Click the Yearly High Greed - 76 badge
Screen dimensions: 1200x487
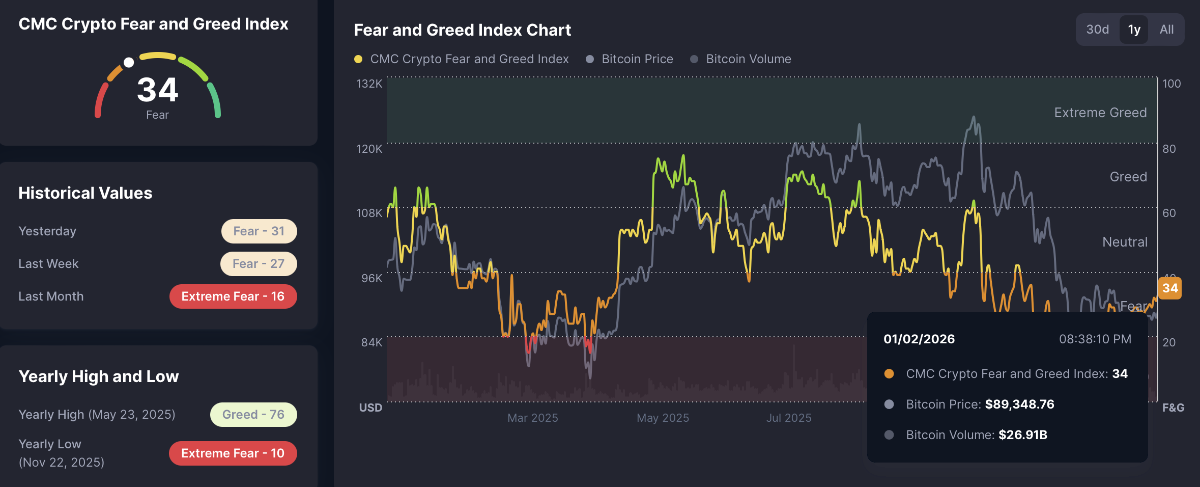coord(253,415)
